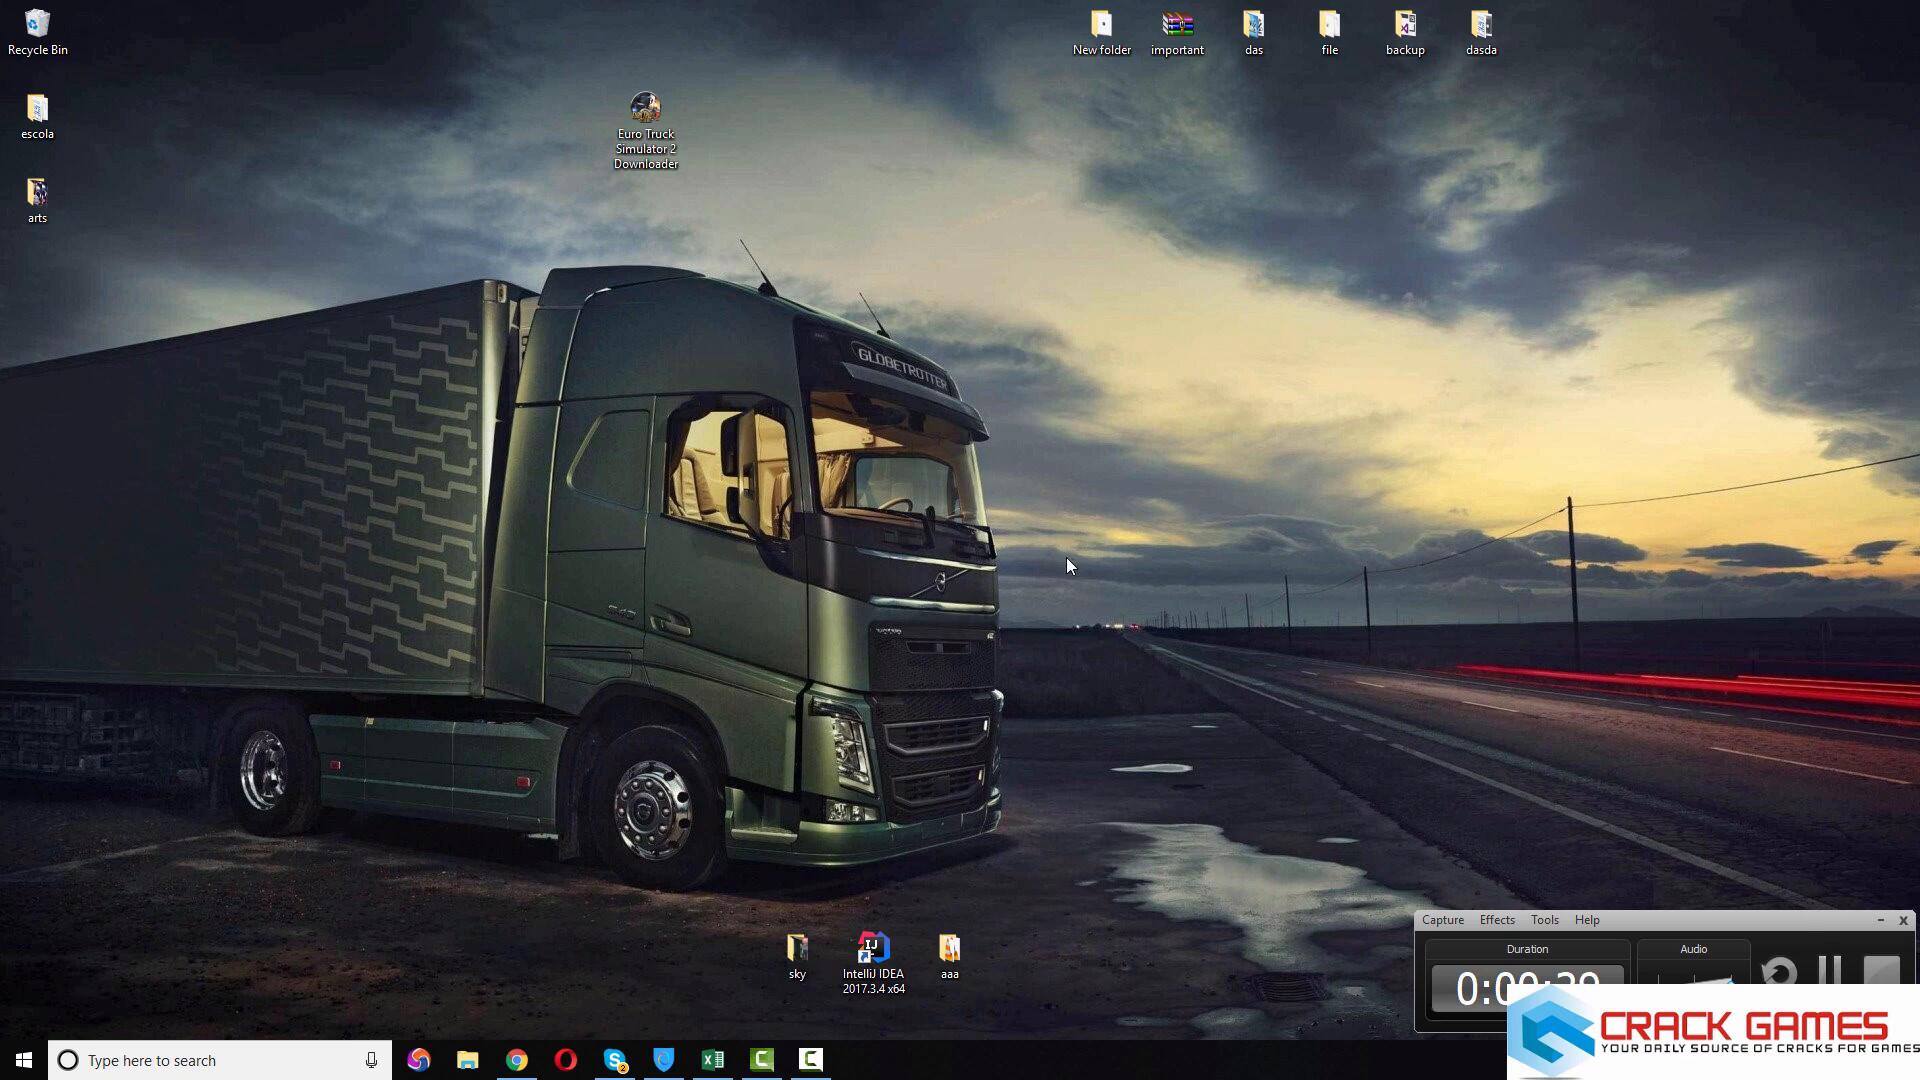Stop the screen recording
Viewport: 1920px width, 1080px height.
(1881, 972)
